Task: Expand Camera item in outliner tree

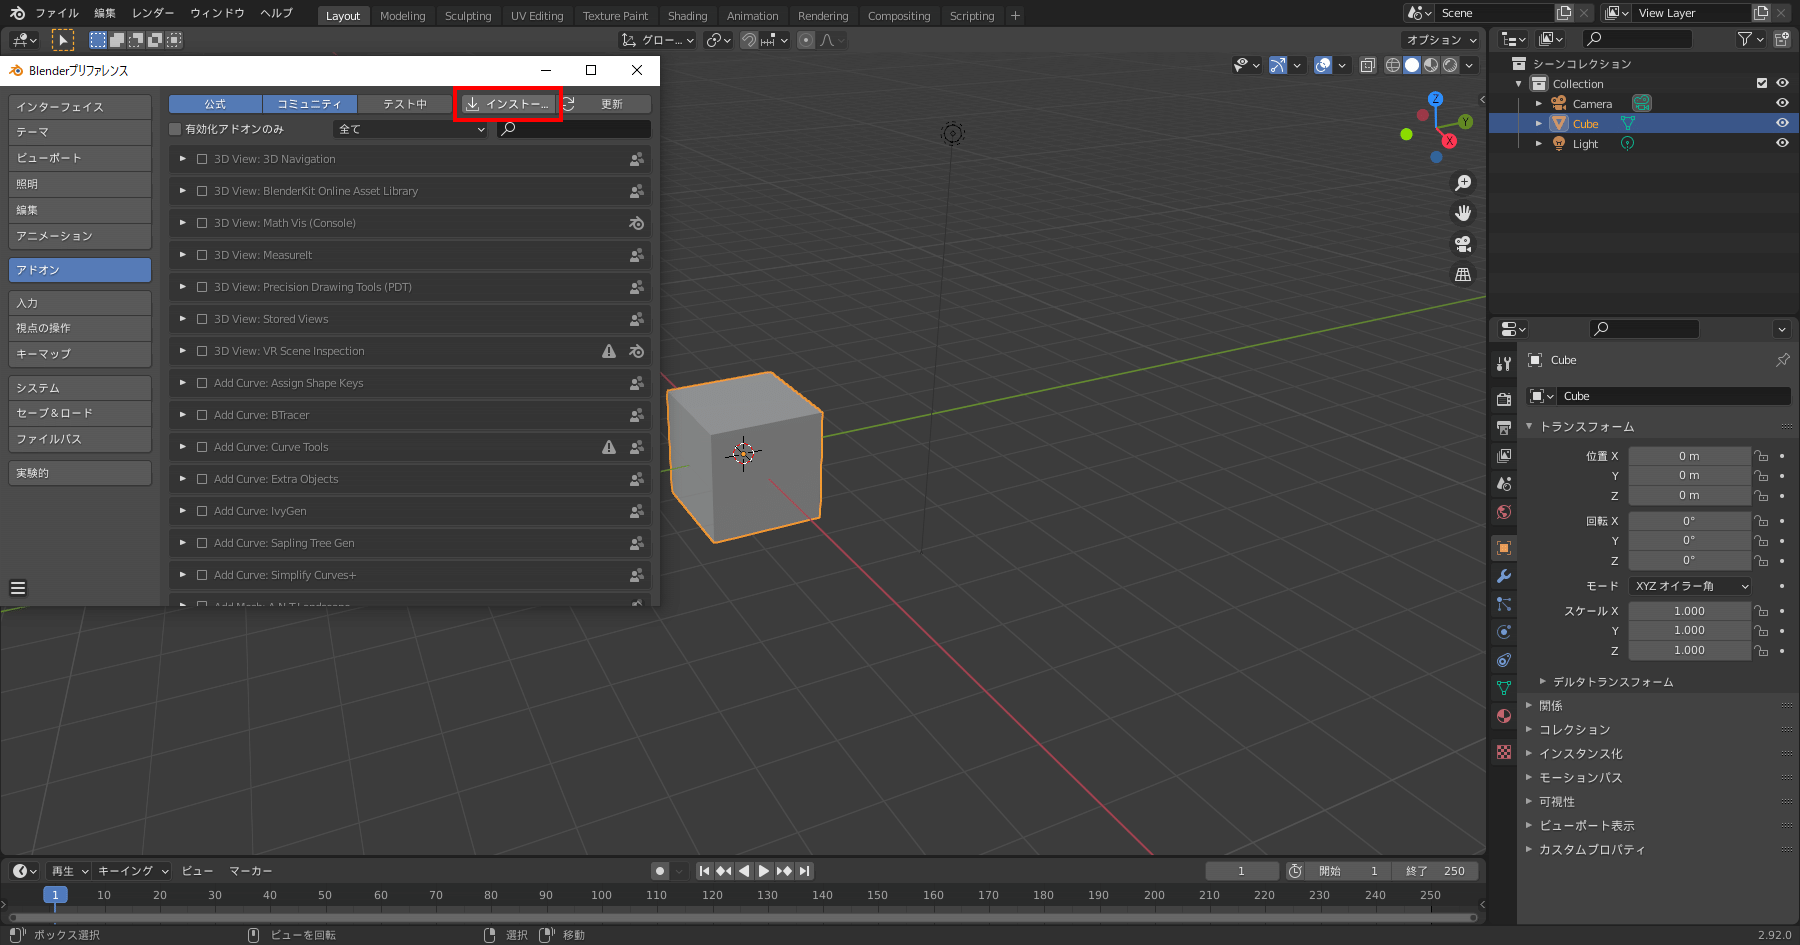Action: click(x=1538, y=103)
